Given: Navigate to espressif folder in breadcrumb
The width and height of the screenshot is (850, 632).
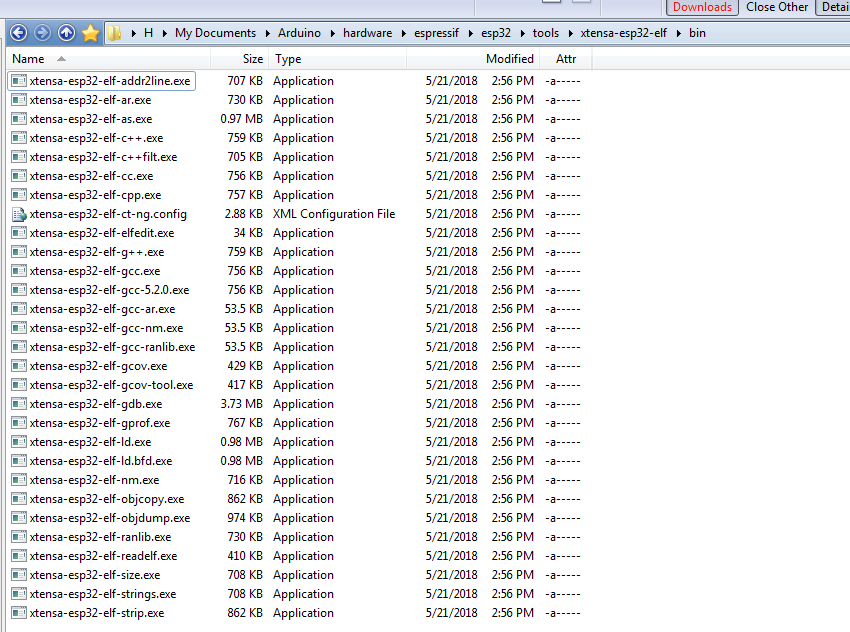Looking at the screenshot, I should pyautogui.click(x=436, y=33).
